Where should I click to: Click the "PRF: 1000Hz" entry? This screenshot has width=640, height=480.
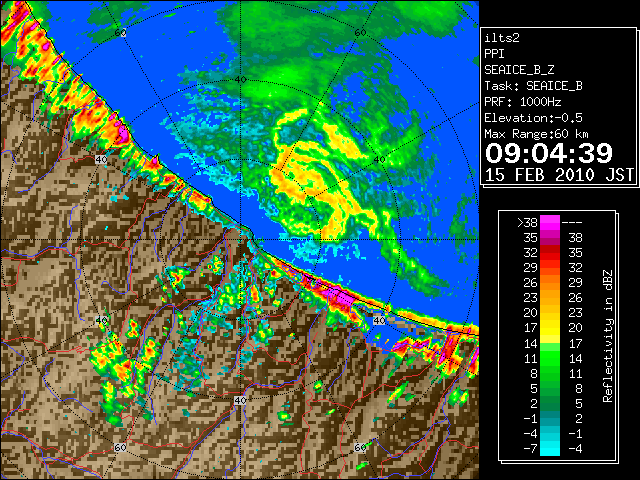pyautogui.click(x=523, y=102)
